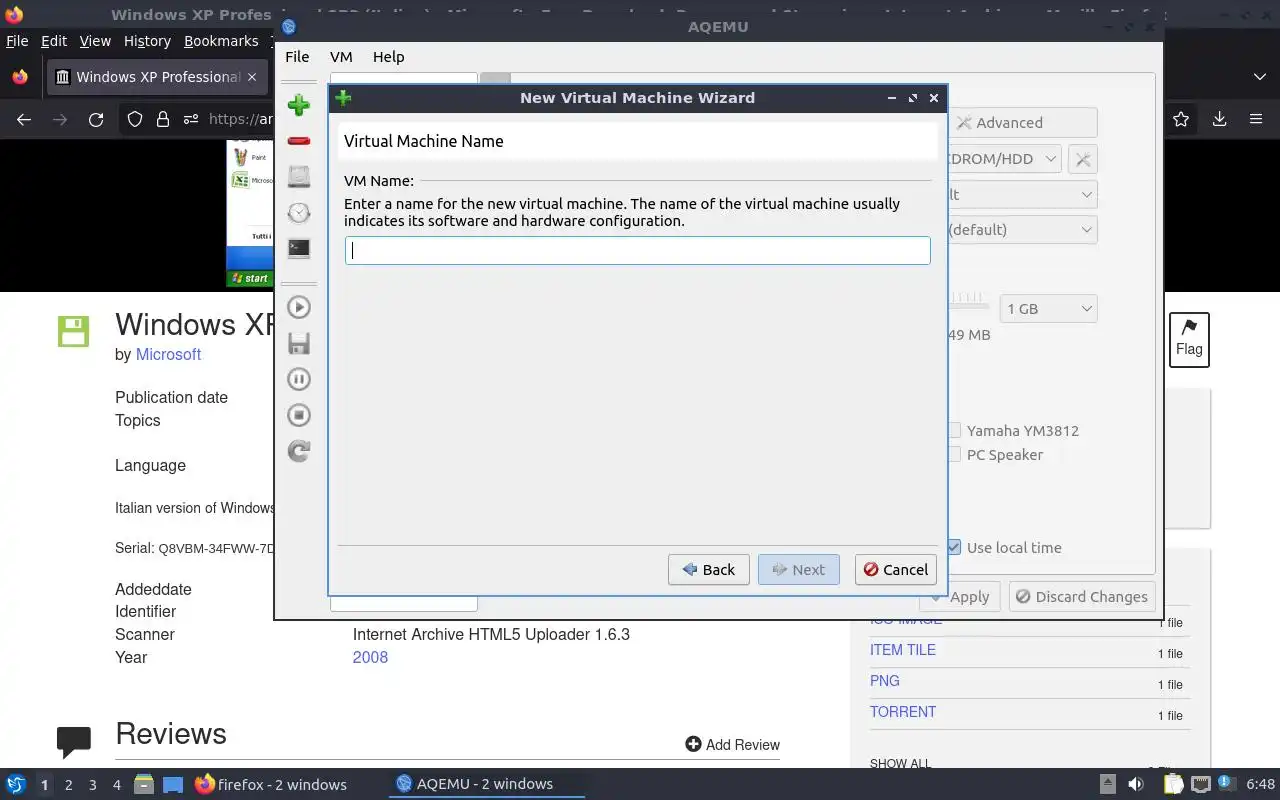
Task: Open the AQEMU File menu
Action: [297, 57]
